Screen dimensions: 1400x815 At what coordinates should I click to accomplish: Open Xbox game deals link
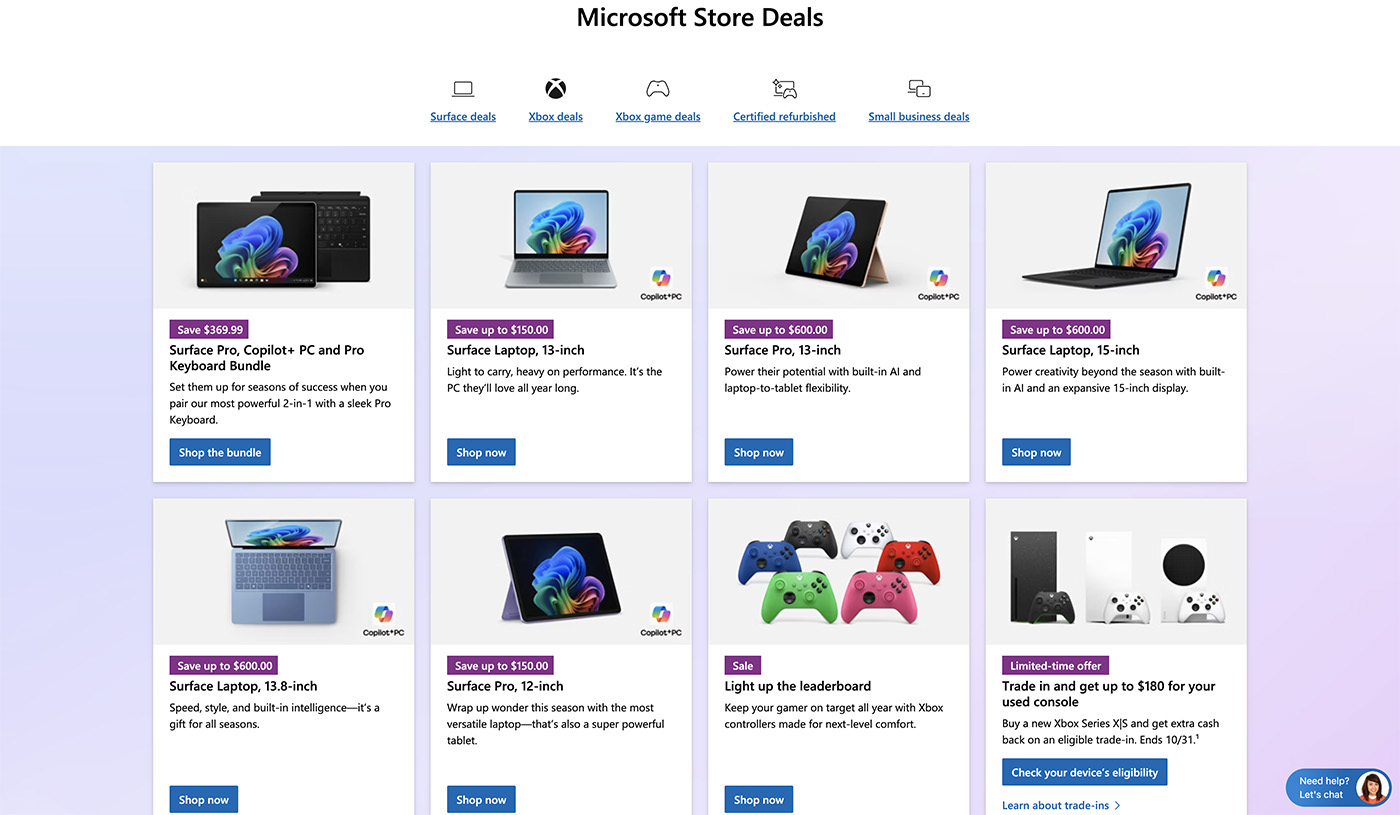pyautogui.click(x=657, y=117)
